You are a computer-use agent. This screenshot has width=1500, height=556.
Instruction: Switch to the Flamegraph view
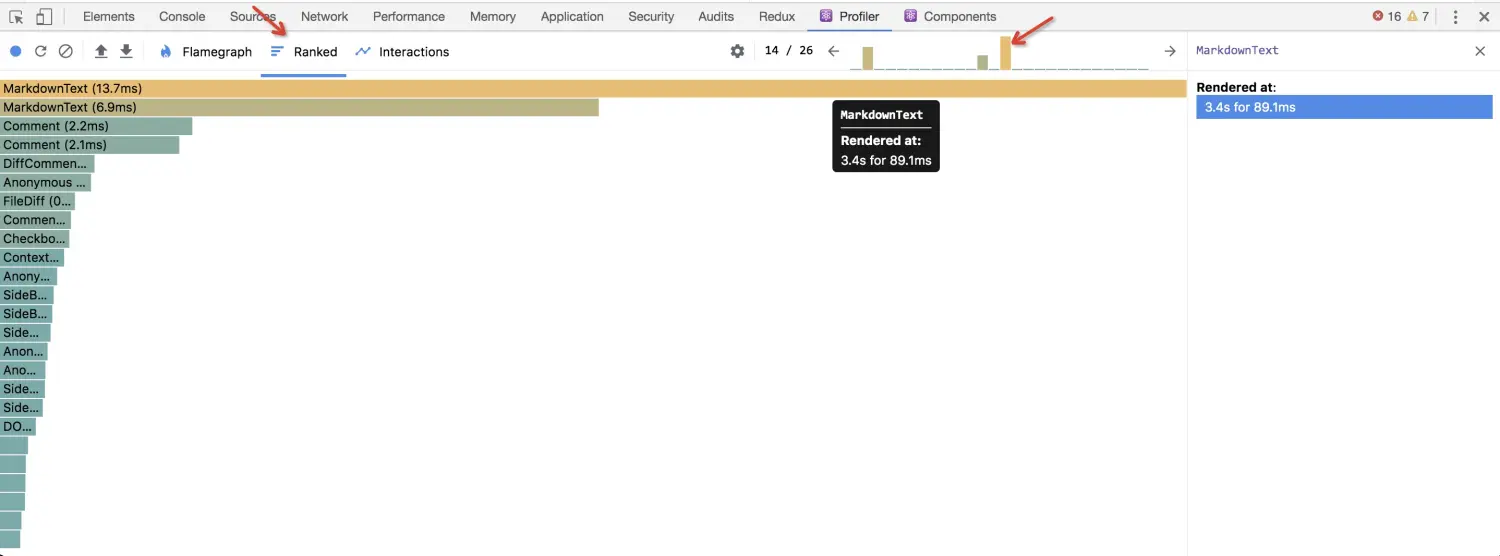205,52
